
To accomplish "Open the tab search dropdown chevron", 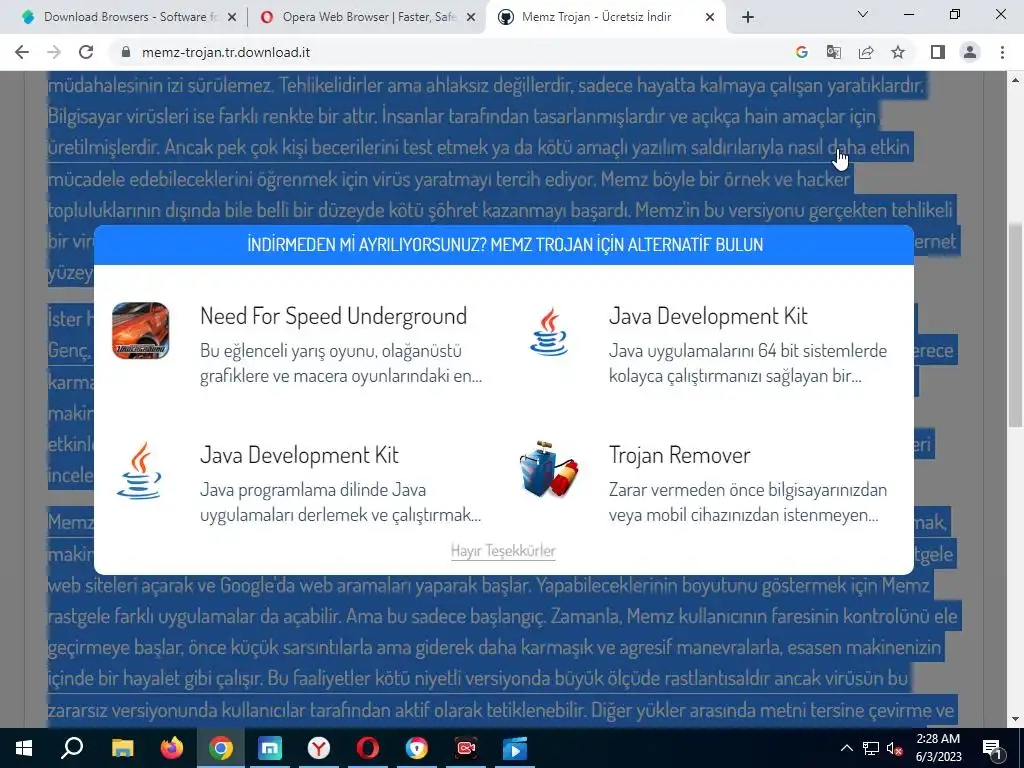I will [x=863, y=14].
